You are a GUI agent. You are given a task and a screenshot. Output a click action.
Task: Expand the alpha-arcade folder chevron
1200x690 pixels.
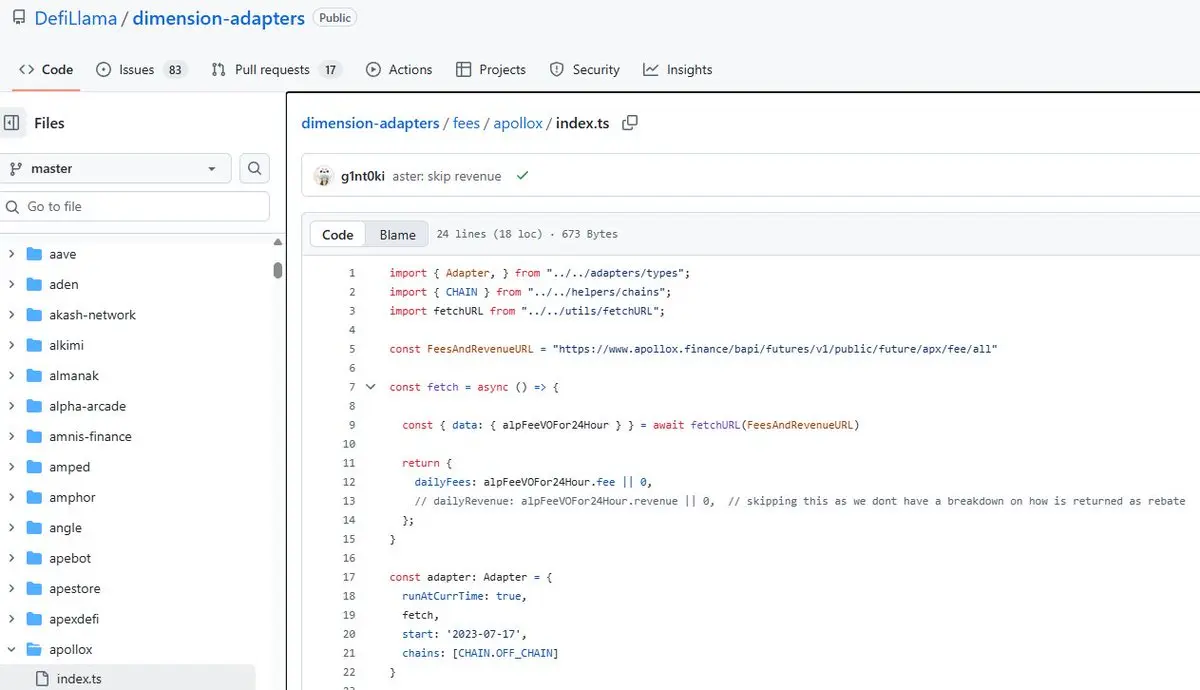[11, 406]
